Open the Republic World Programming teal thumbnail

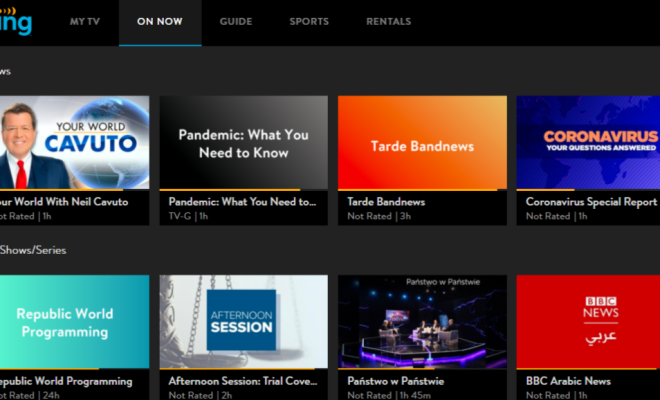pyautogui.click(x=75, y=322)
